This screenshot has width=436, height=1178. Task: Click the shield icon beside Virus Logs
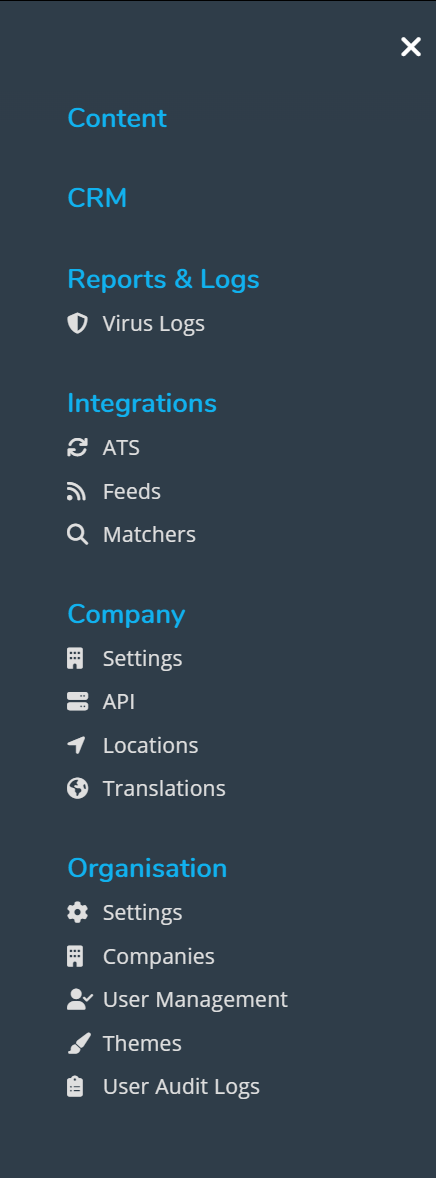click(x=77, y=324)
